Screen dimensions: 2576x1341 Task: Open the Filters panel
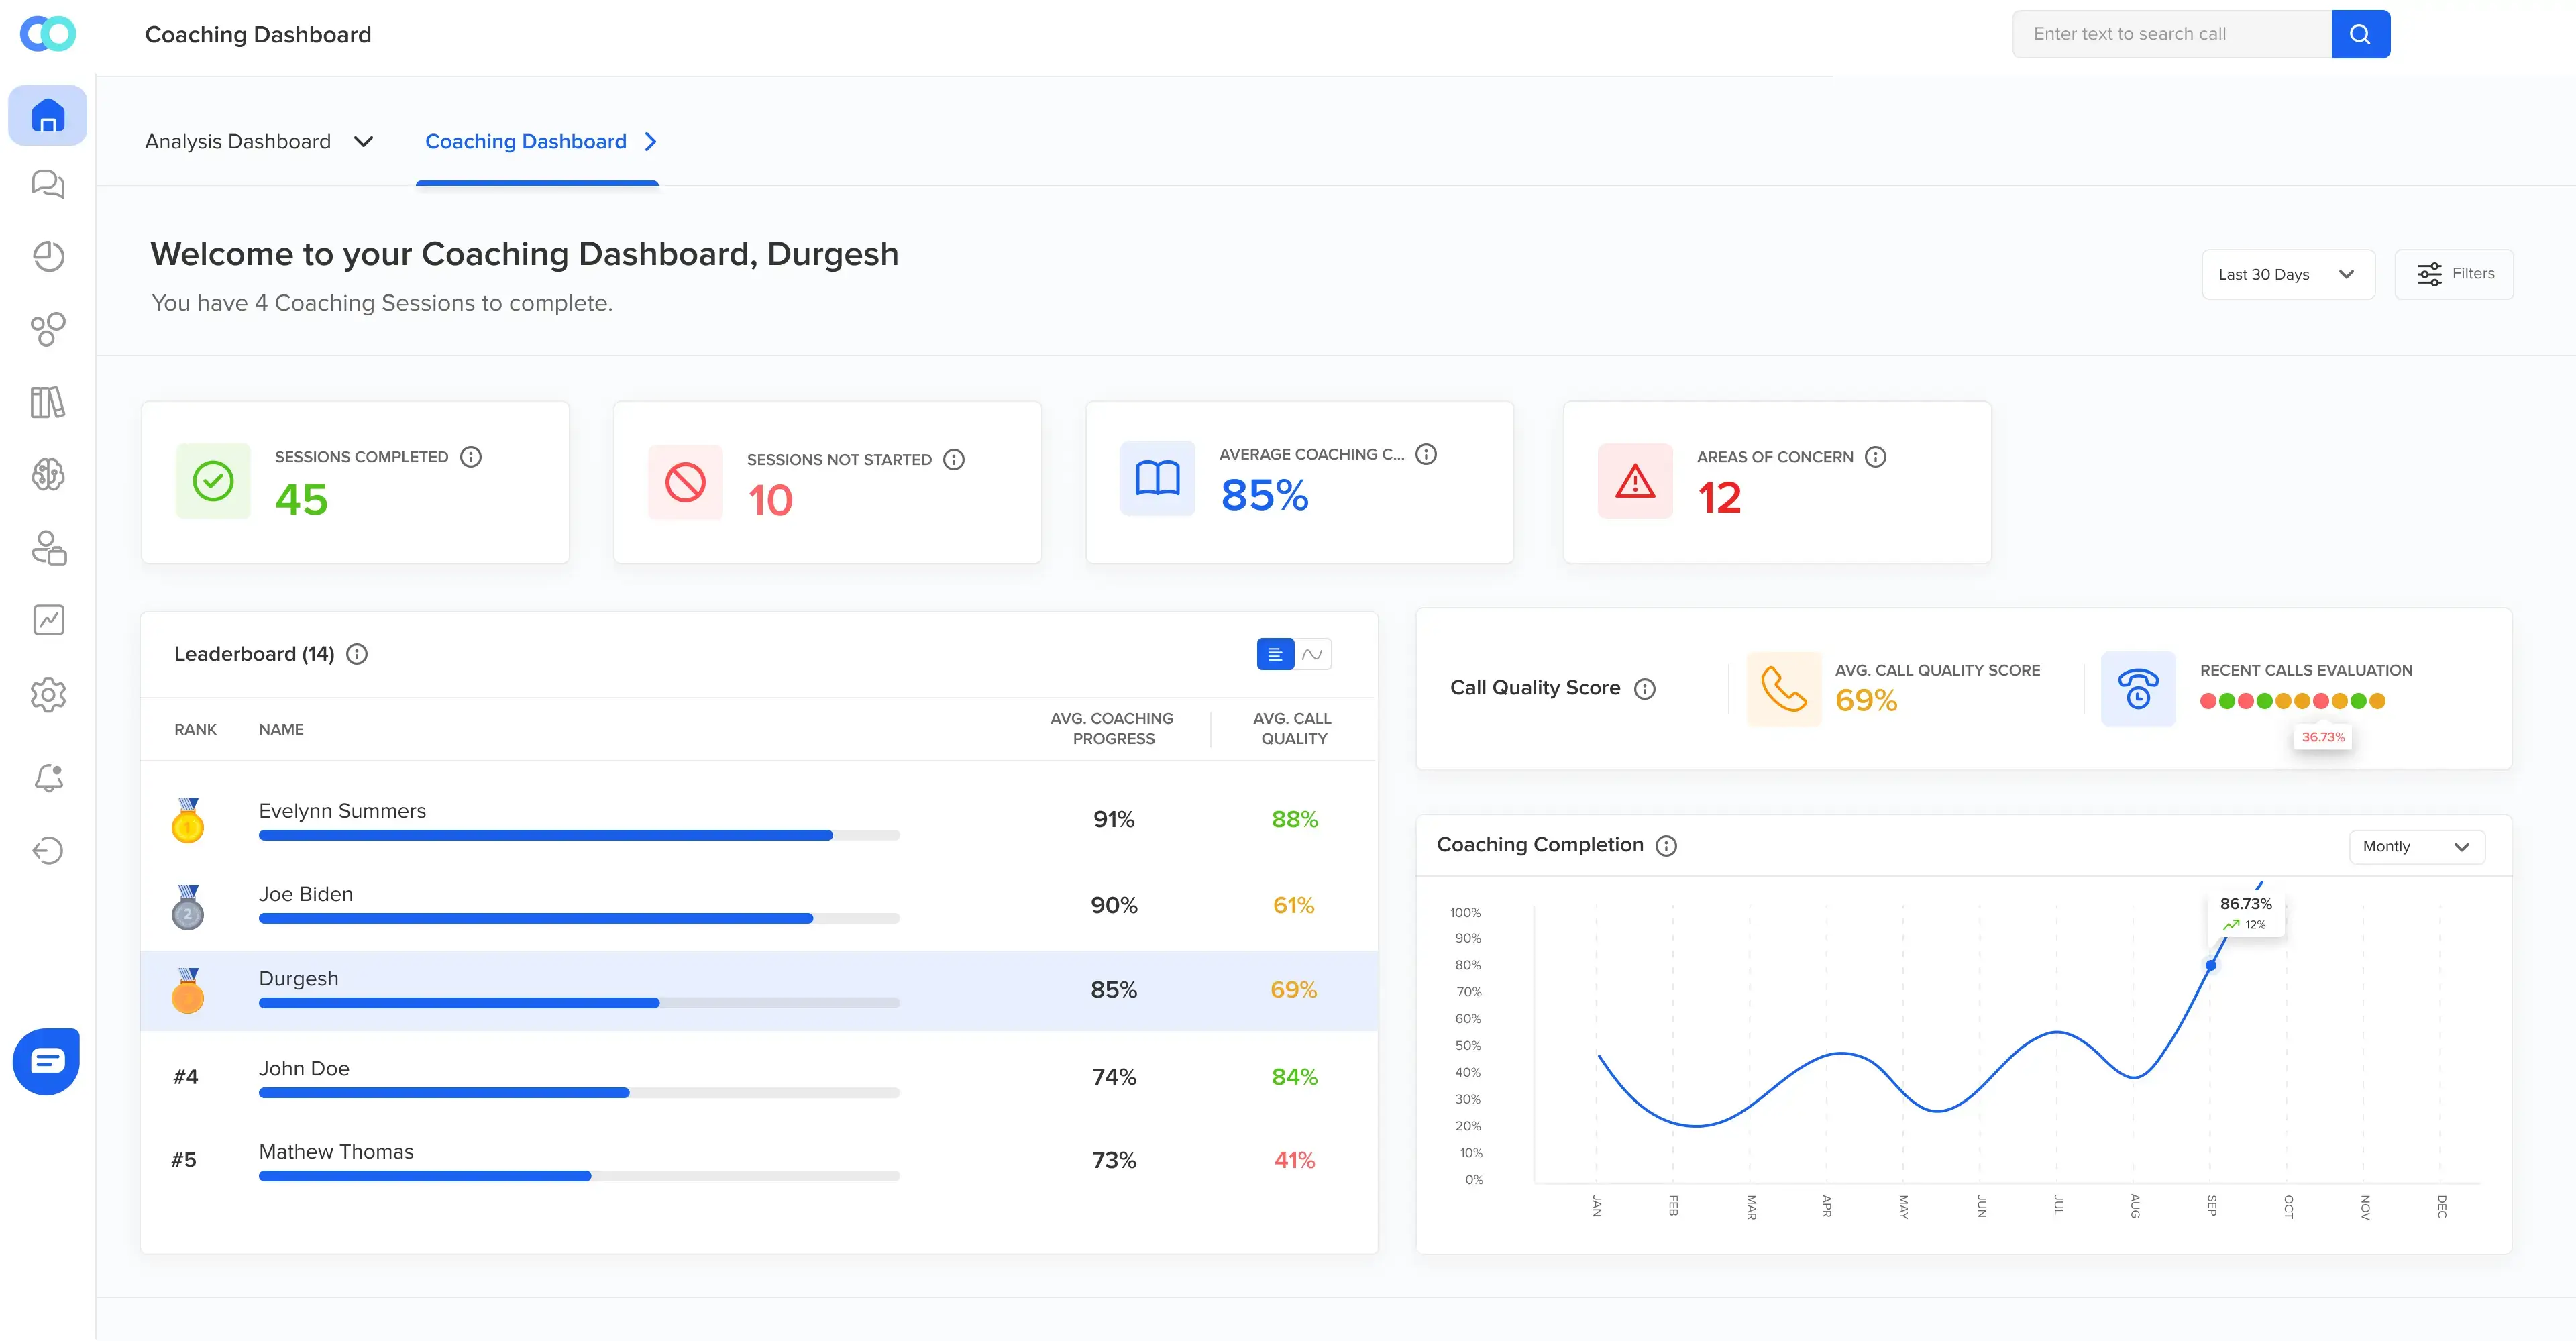pos(2454,273)
